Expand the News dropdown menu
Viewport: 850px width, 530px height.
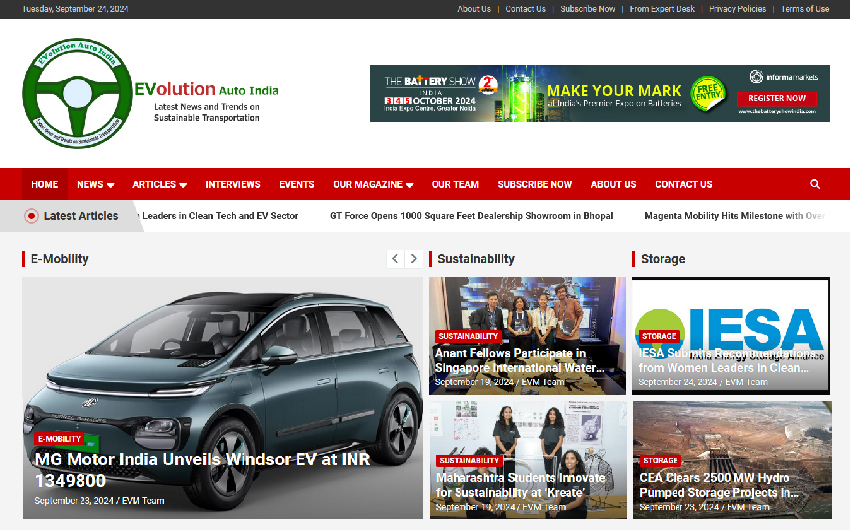[x=95, y=184]
